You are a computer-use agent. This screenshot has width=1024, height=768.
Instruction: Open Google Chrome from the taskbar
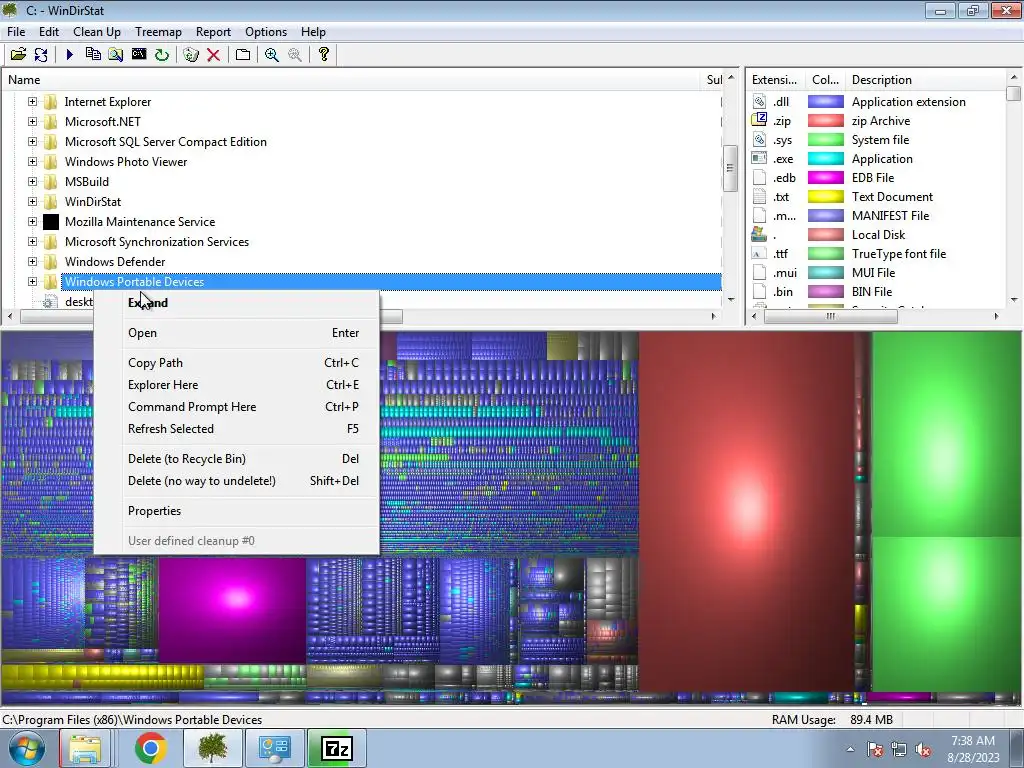150,748
